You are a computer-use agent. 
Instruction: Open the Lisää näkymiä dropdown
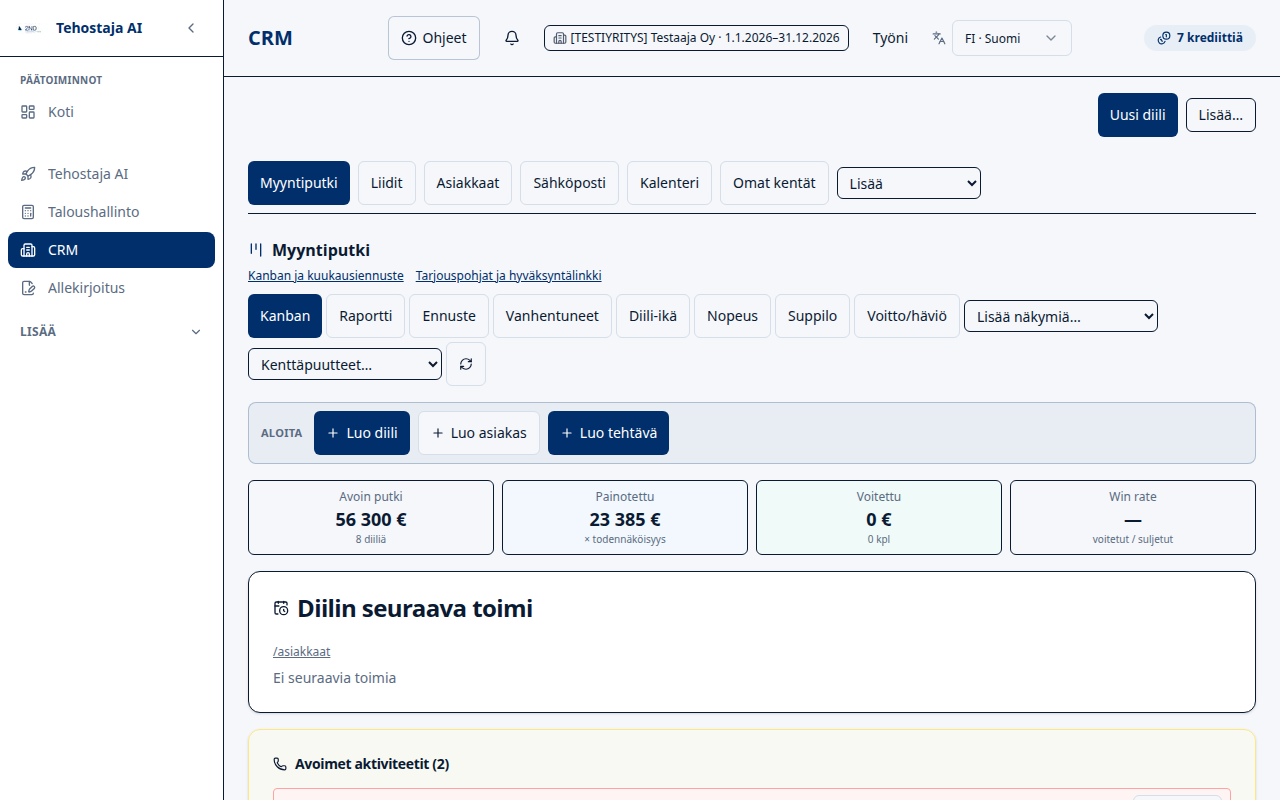click(1061, 316)
